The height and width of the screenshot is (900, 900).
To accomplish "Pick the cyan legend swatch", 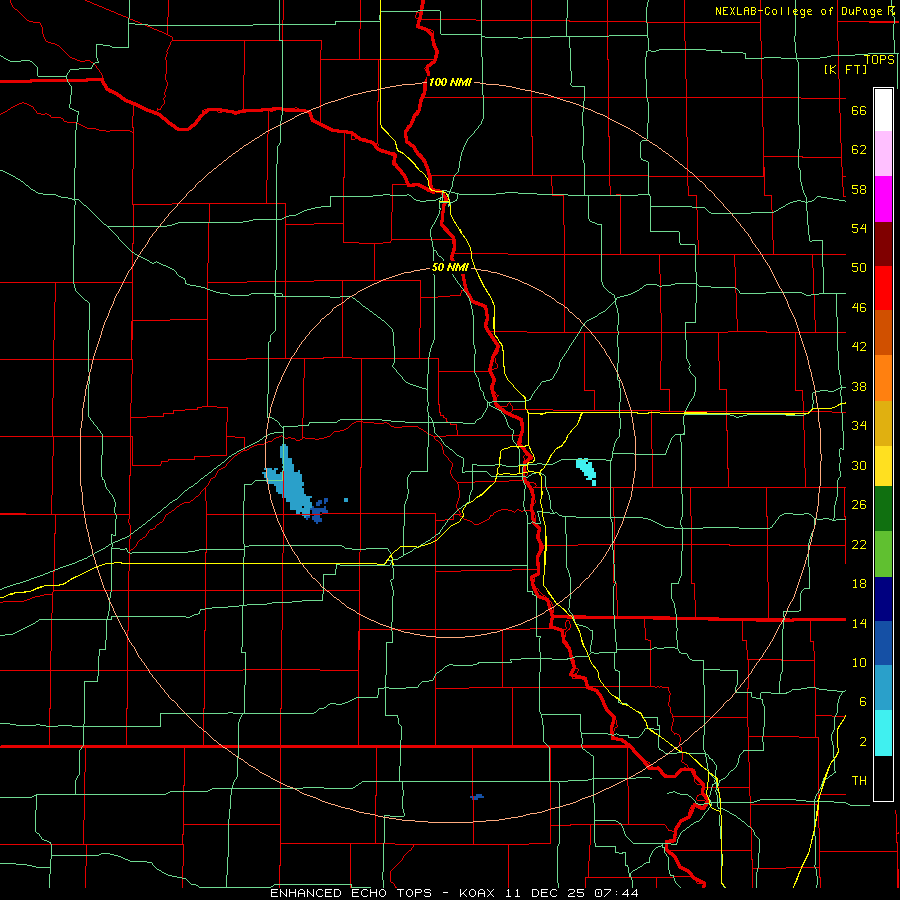I will (883, 733).
